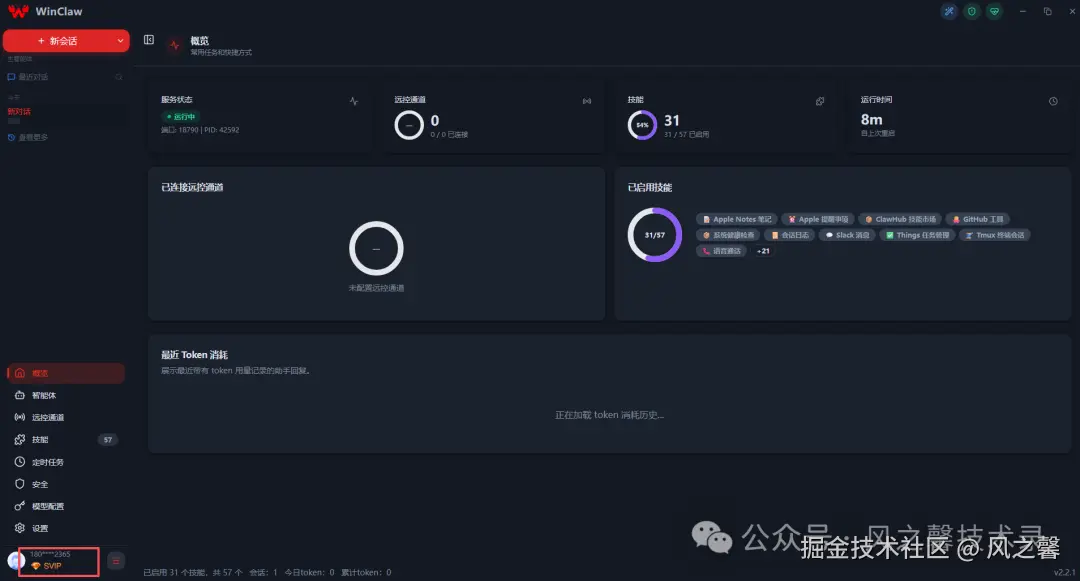Click 端口: 18790 | PID: 42592 text

point(200,130)
